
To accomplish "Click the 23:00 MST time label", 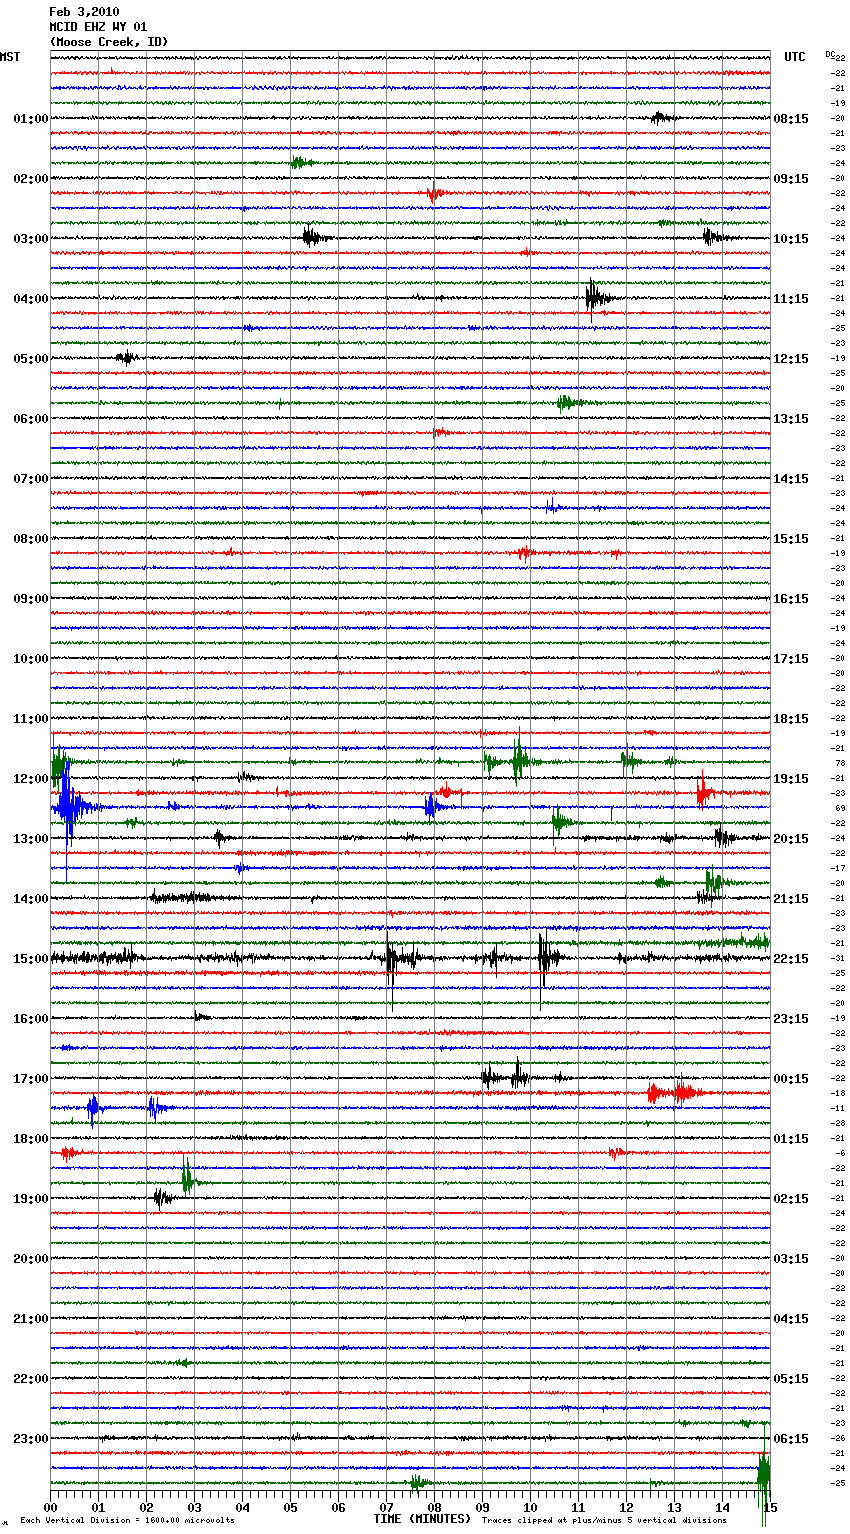I will [30, 1439].
